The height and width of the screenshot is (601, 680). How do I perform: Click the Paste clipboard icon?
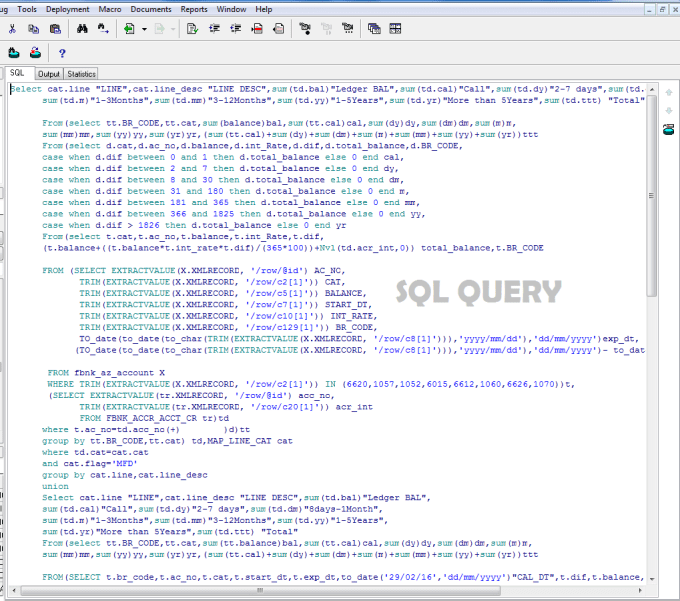coord(55,29)
